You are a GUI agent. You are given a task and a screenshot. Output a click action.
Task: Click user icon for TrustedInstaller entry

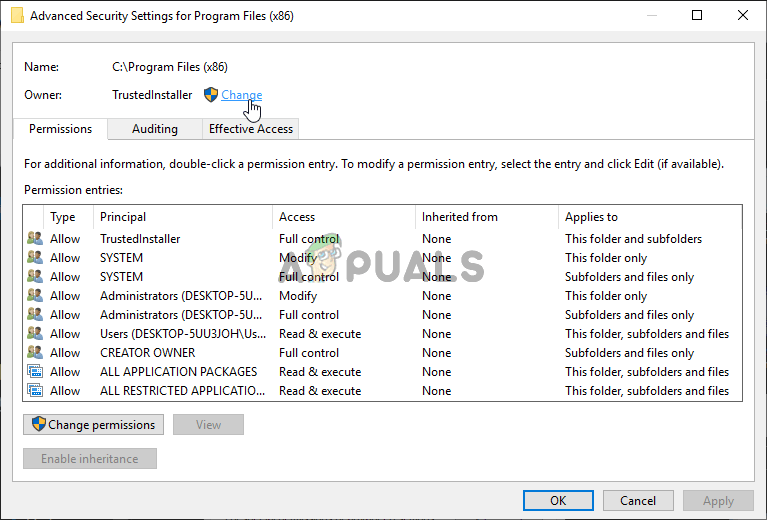(35, 239)
